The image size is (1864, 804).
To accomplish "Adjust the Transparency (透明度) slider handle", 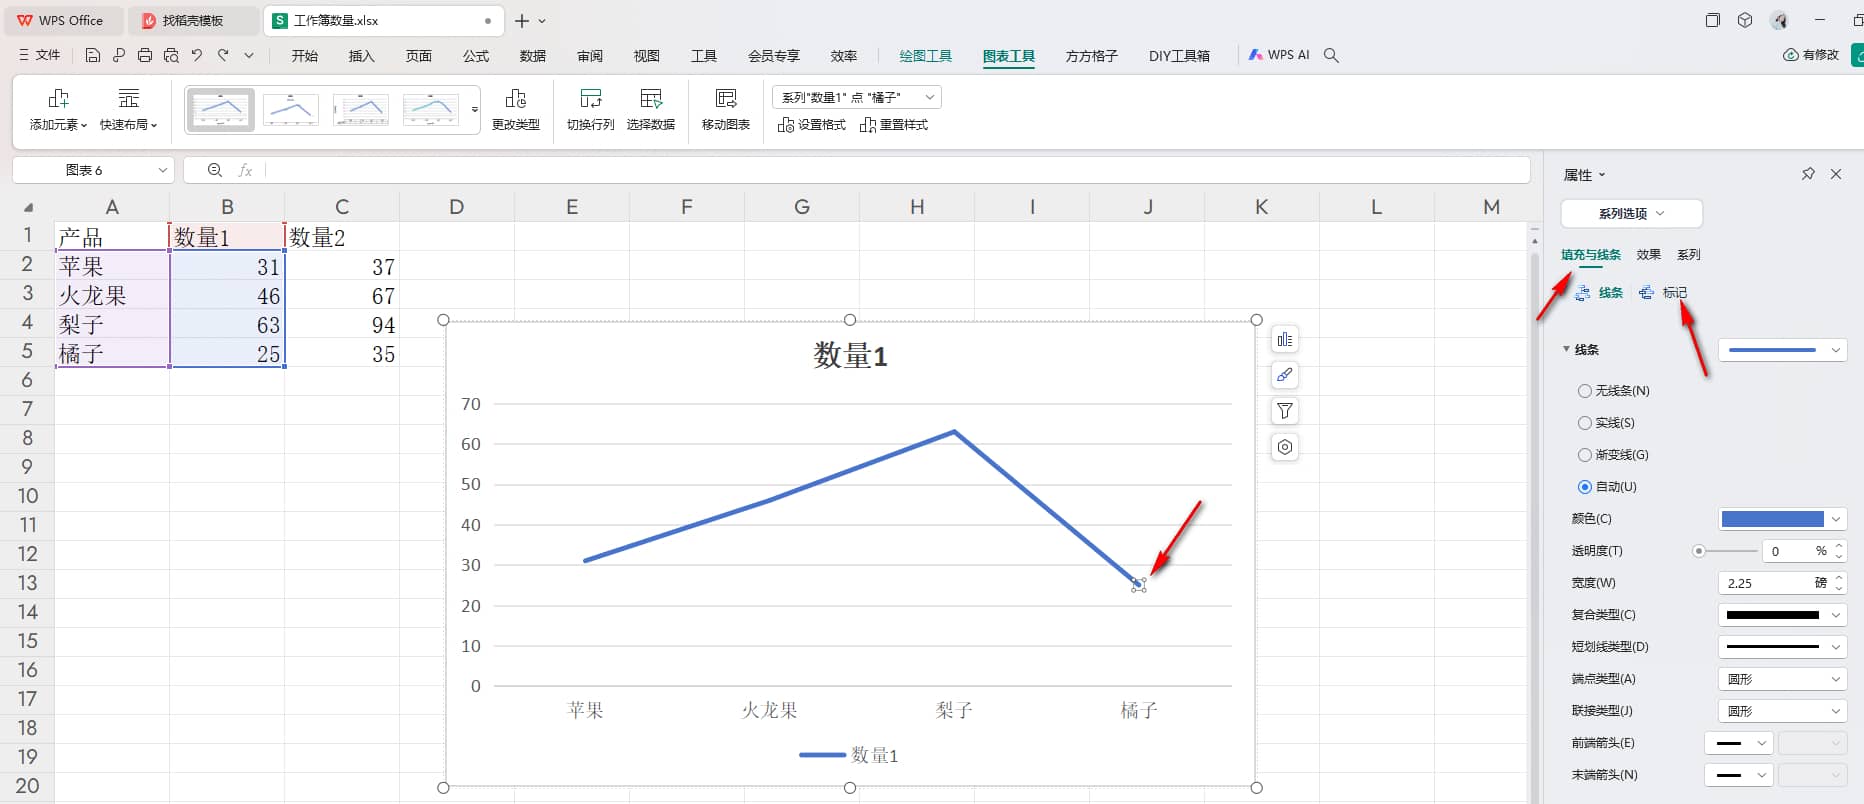I will (1698, 551).
